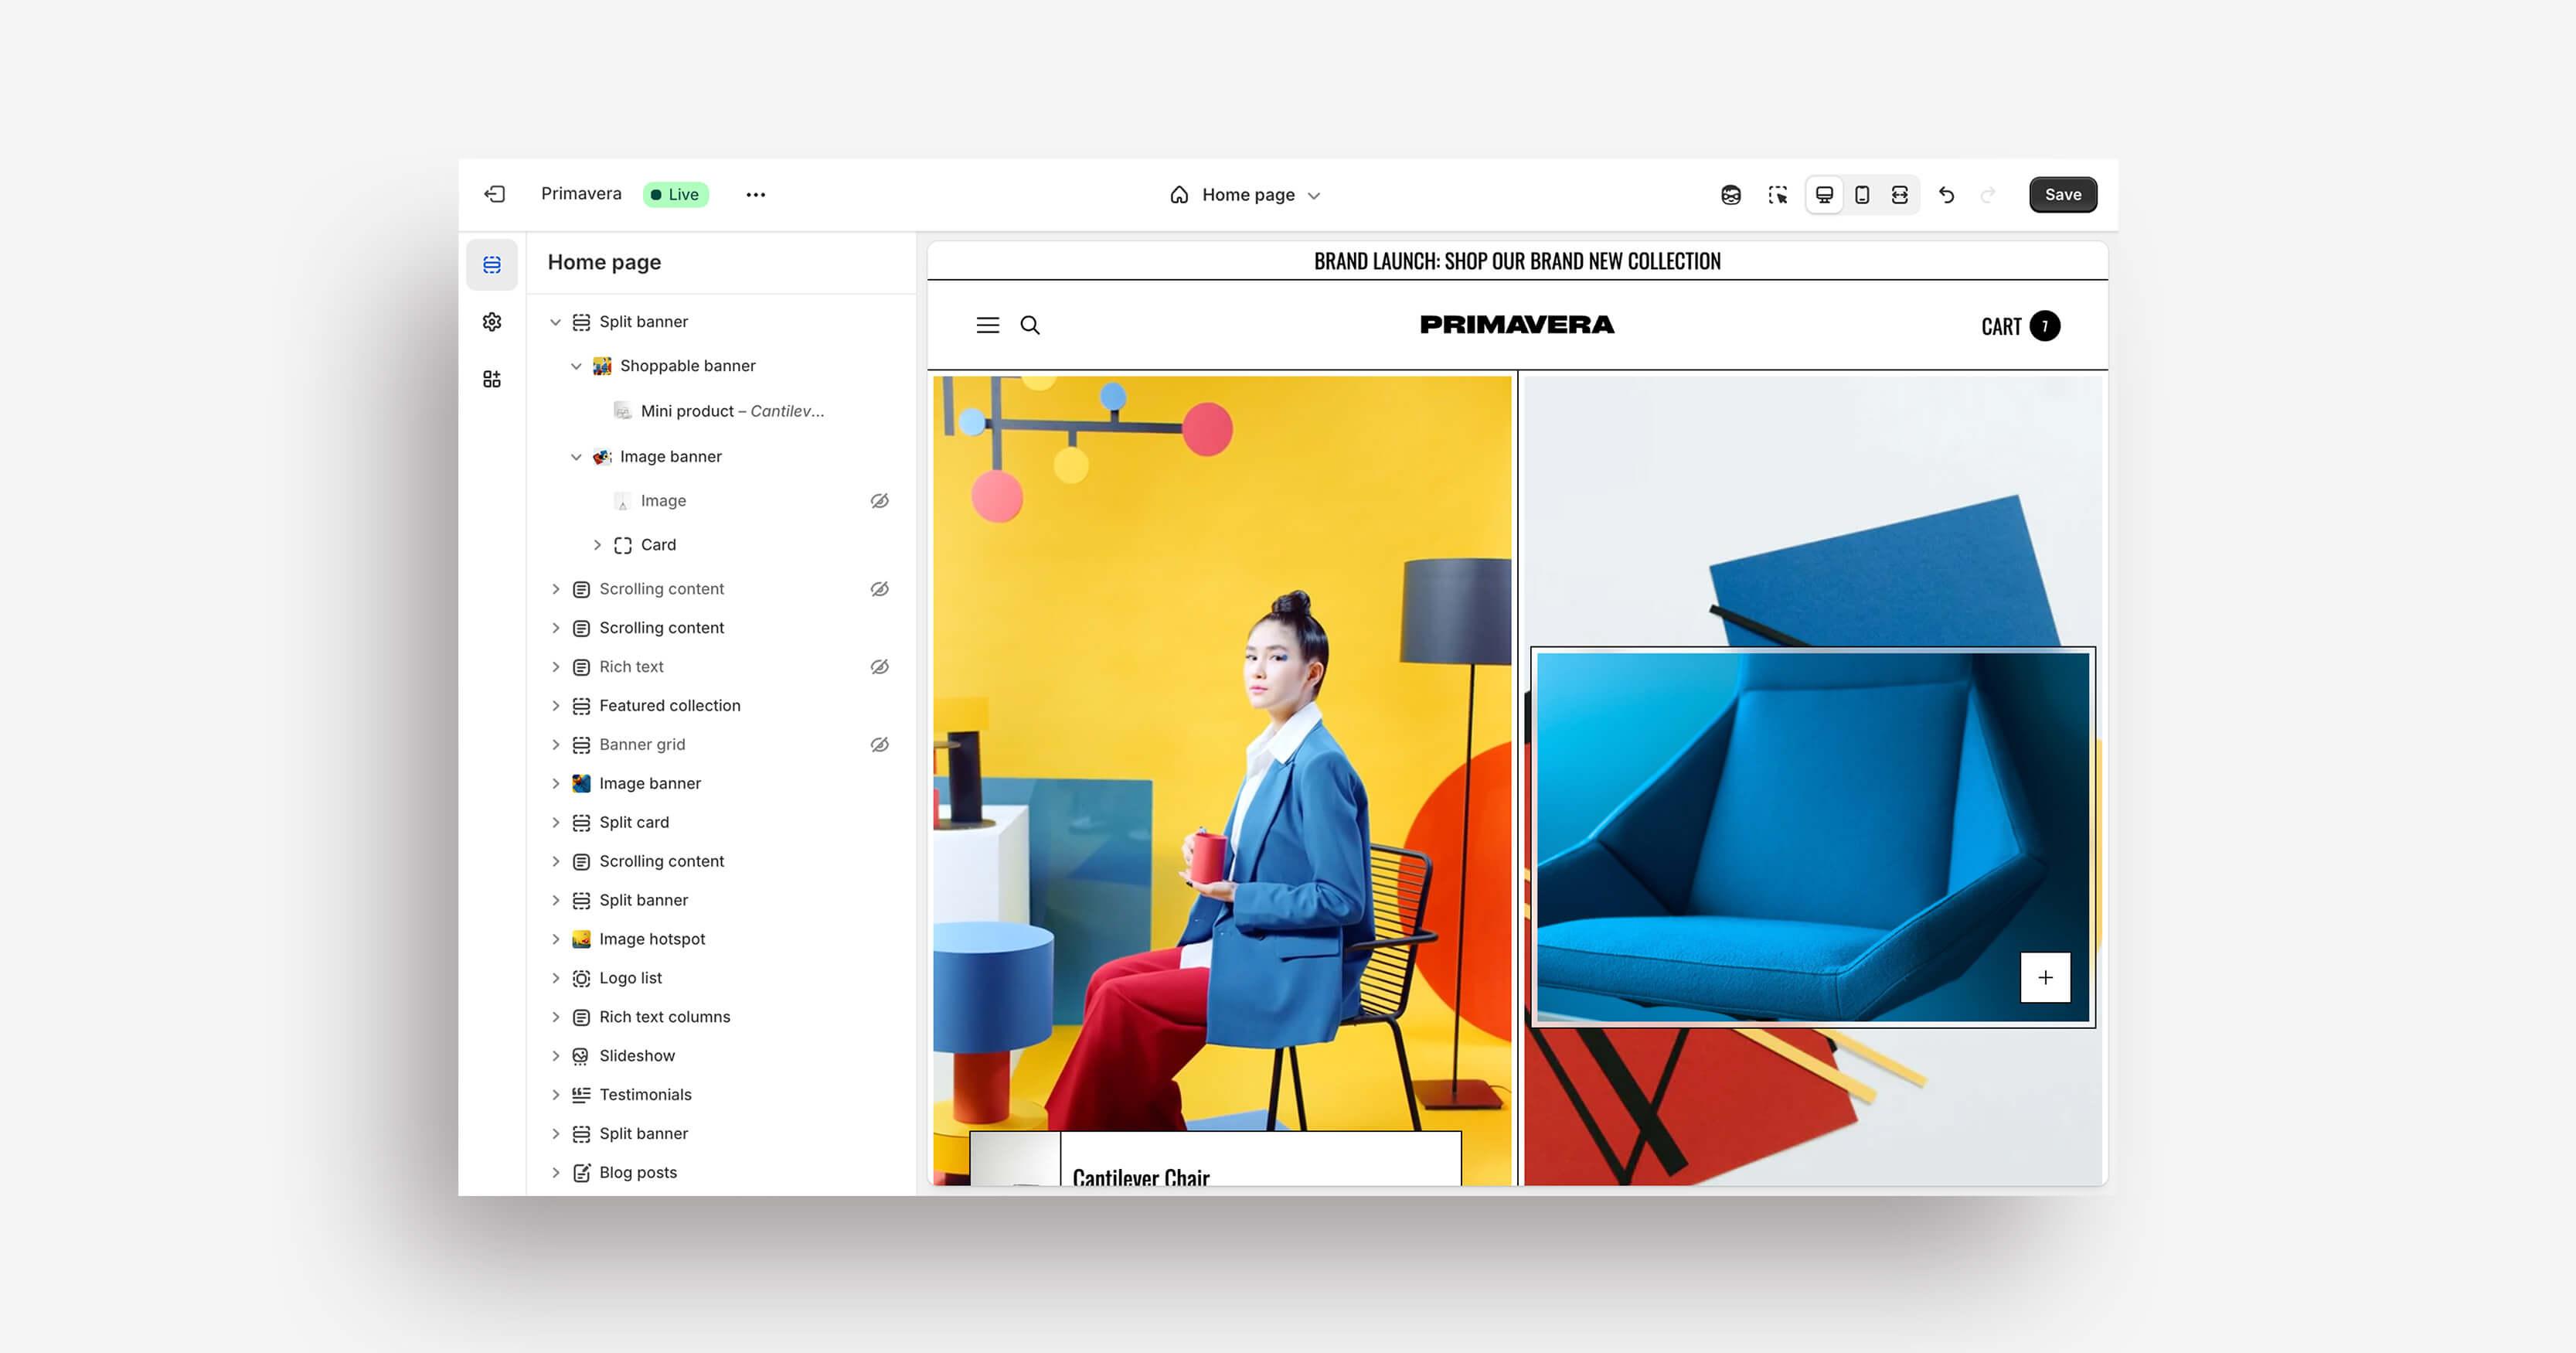Show the hidden Image block
This screenshot has height=1353, width=2576.
tap(879, 501)
